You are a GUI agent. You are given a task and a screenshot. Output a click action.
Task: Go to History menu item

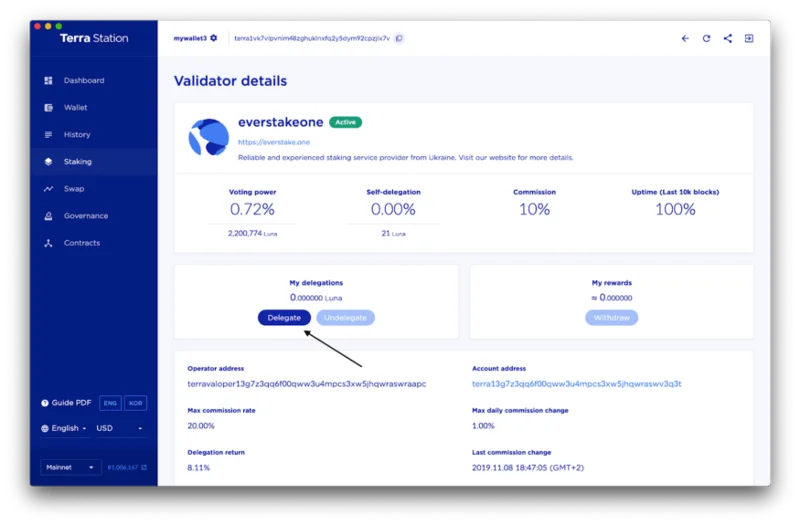[77, 135]
